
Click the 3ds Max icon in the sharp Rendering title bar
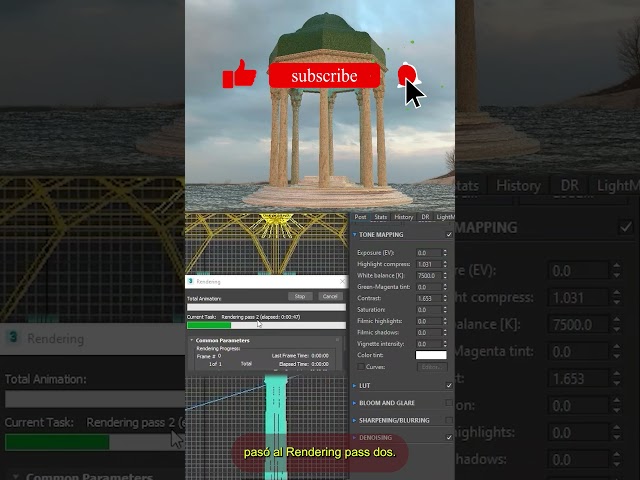190,281
